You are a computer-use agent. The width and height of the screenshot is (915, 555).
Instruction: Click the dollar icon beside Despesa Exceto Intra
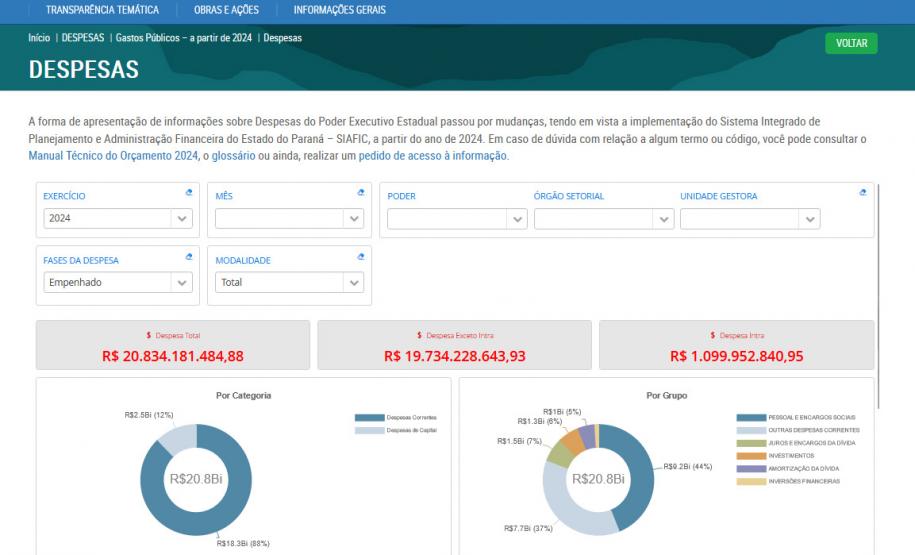tap(420, 336)
